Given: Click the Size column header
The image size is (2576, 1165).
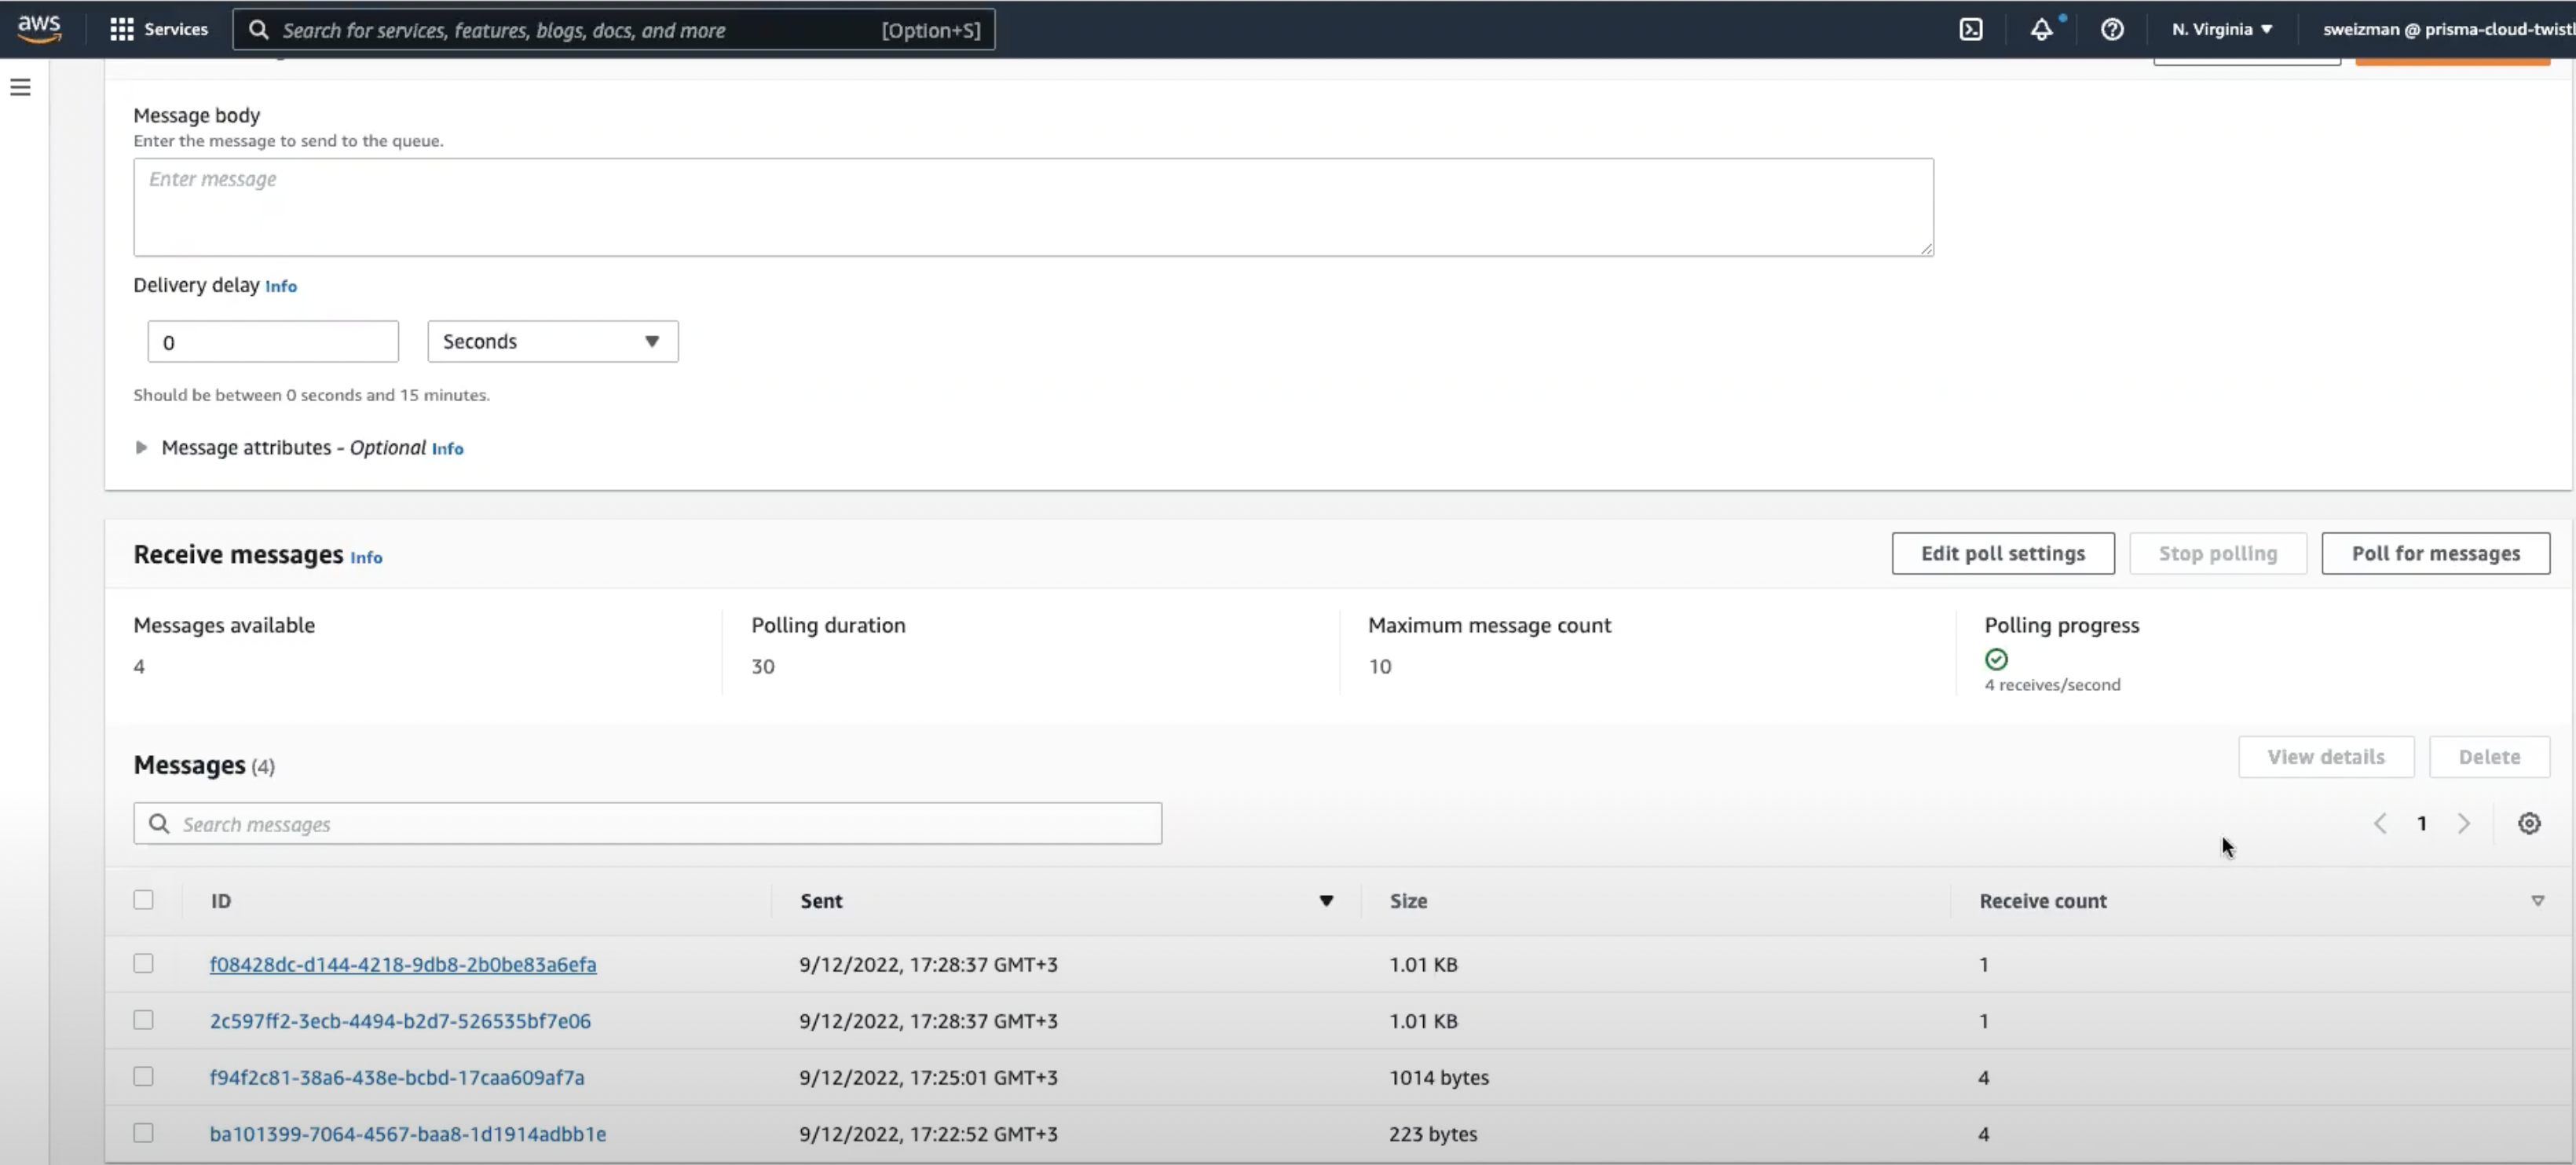Looking at the screenshot, I should (1408, 900).
